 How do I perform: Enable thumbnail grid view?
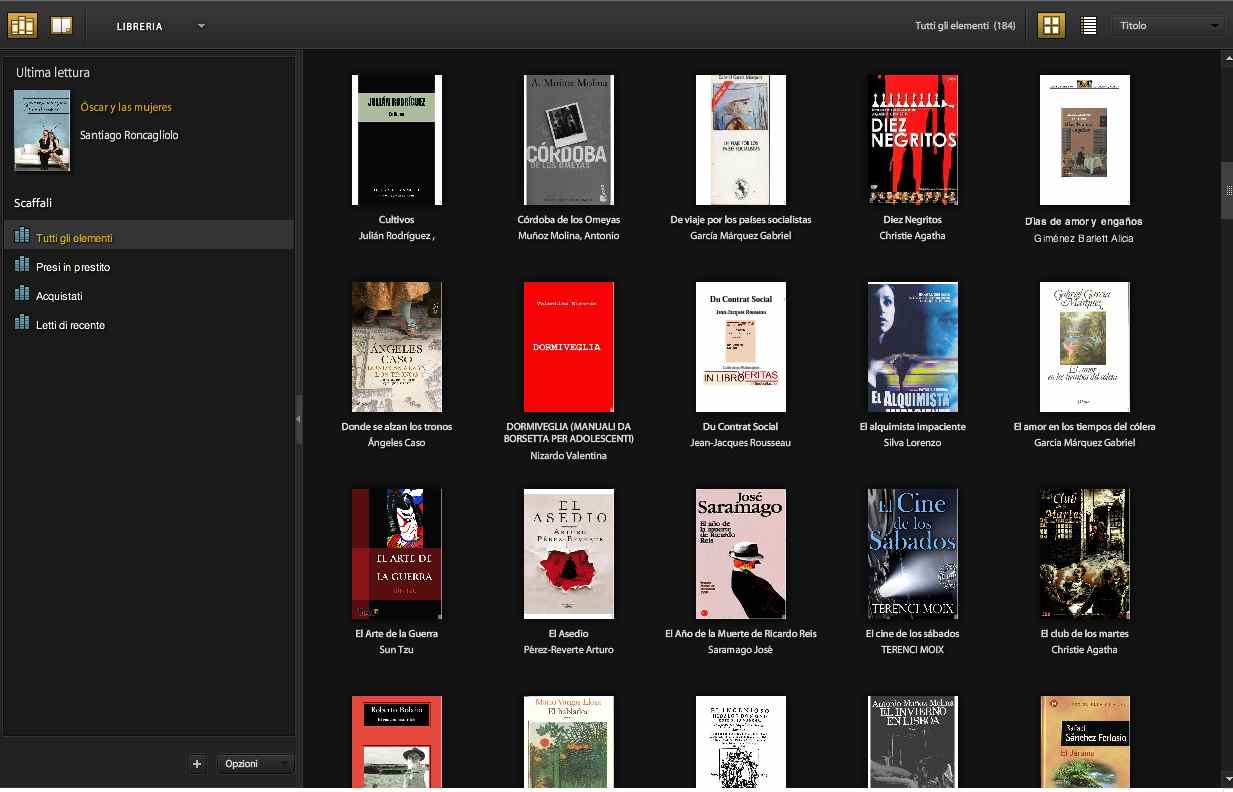(1051, 26)
